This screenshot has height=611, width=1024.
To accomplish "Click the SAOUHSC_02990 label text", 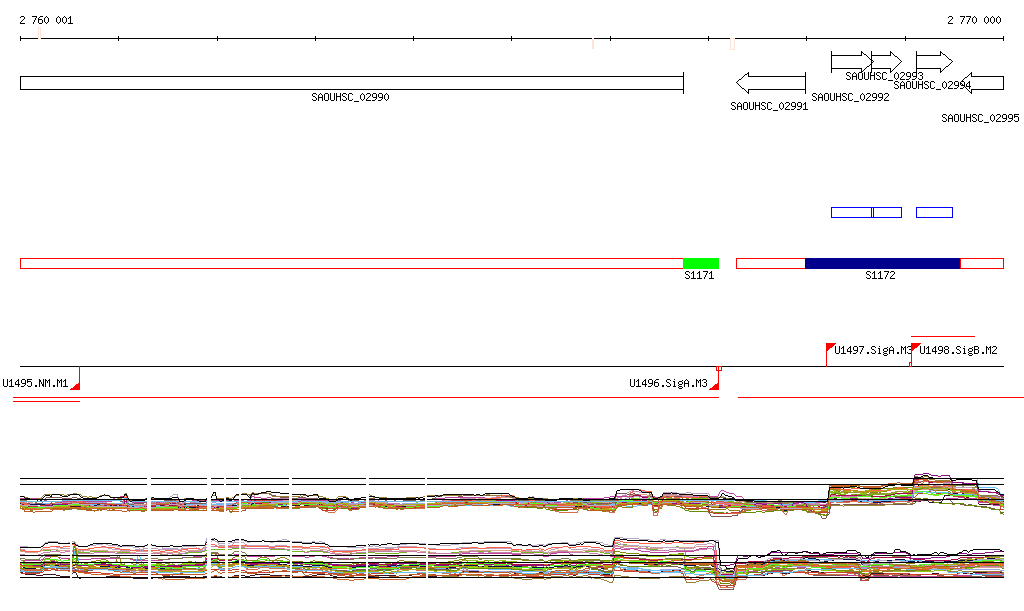I will pyautogui.click(x=350, y=97).
